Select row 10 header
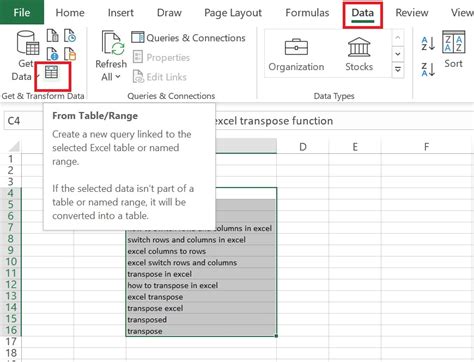This screenshot has width=474, height=362. tap(11, 262)
